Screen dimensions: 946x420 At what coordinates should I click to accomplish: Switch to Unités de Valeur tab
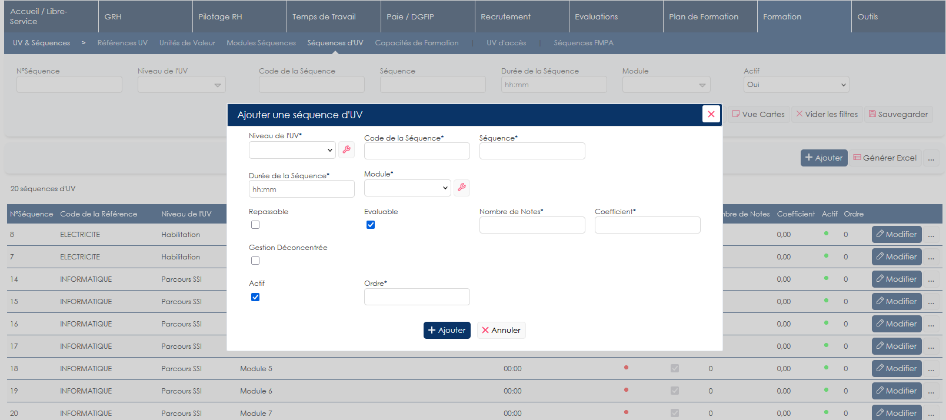point(187,43)
